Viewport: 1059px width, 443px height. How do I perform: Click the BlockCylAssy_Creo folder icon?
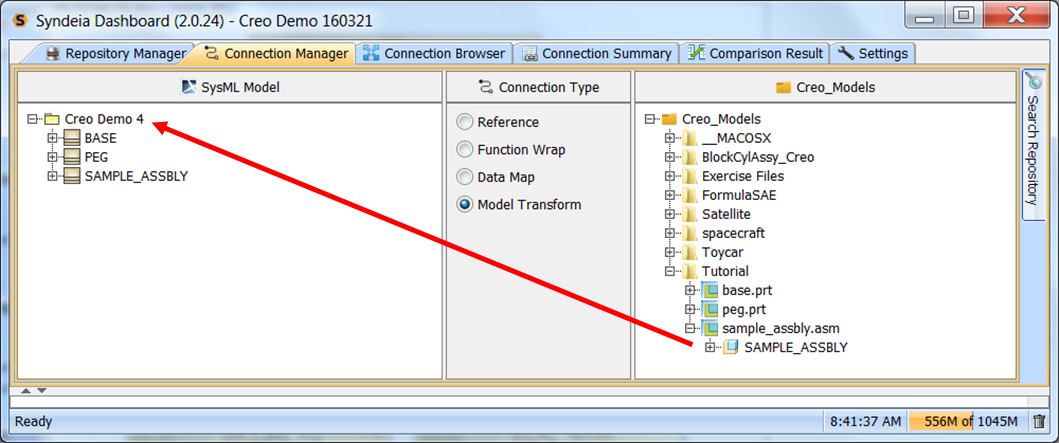[x=690, y=157]
